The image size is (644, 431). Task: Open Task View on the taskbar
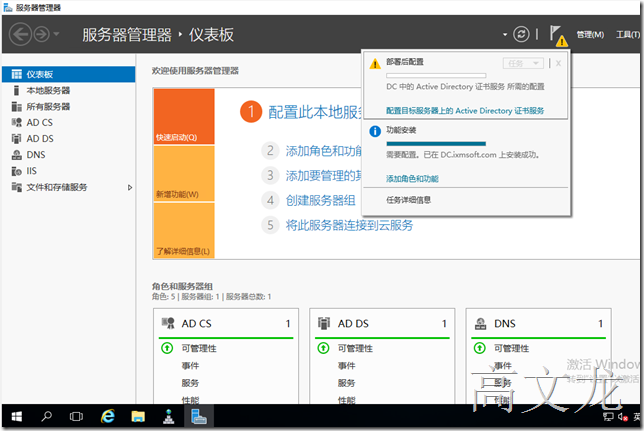point(76,417)
